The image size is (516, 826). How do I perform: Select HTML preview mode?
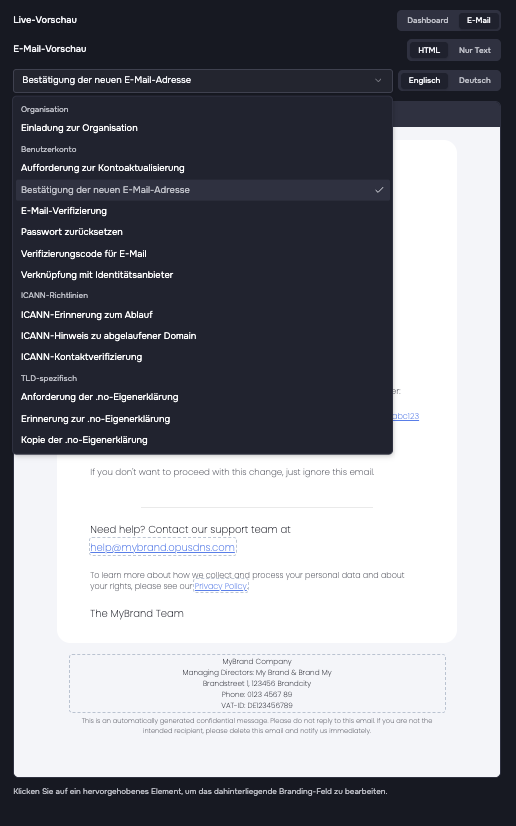coord(429,51)
